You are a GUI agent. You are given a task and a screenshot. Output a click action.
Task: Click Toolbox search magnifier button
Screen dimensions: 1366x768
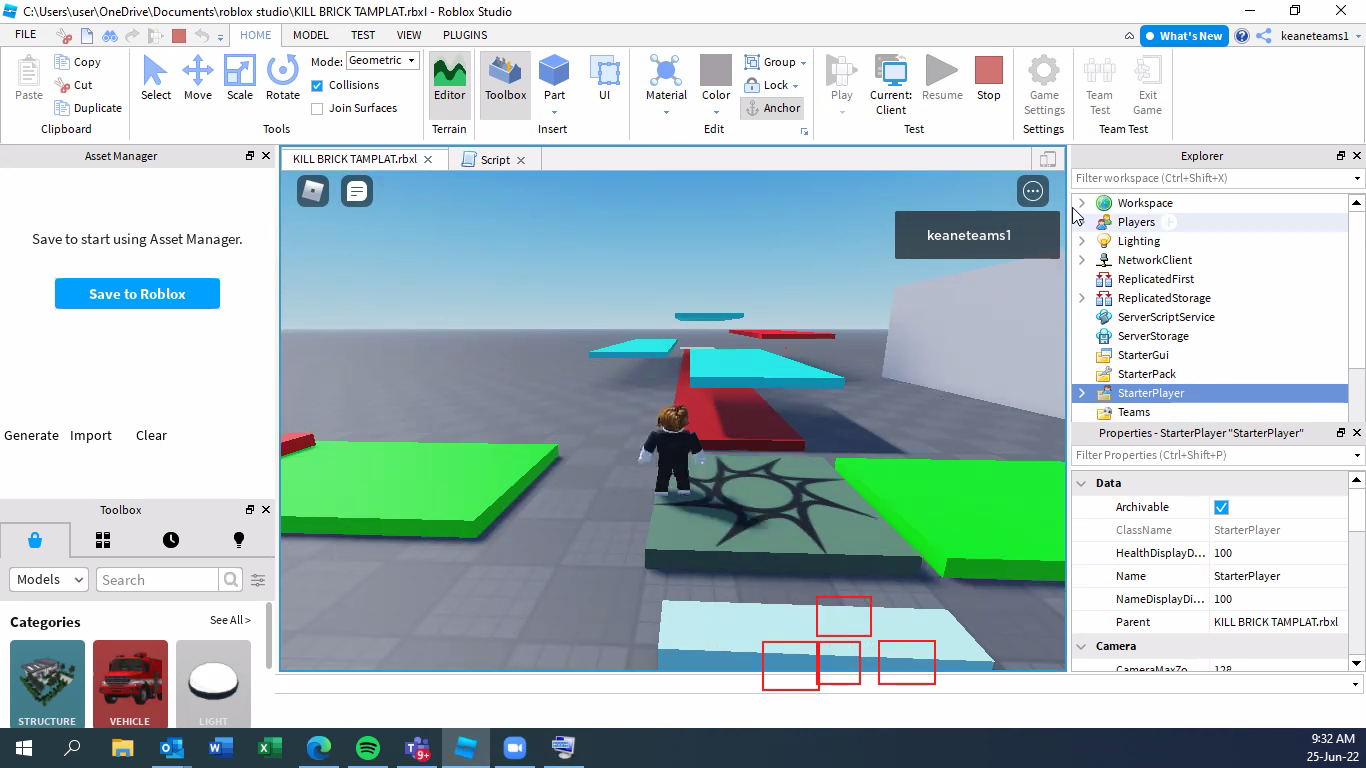tap(231, 579)
